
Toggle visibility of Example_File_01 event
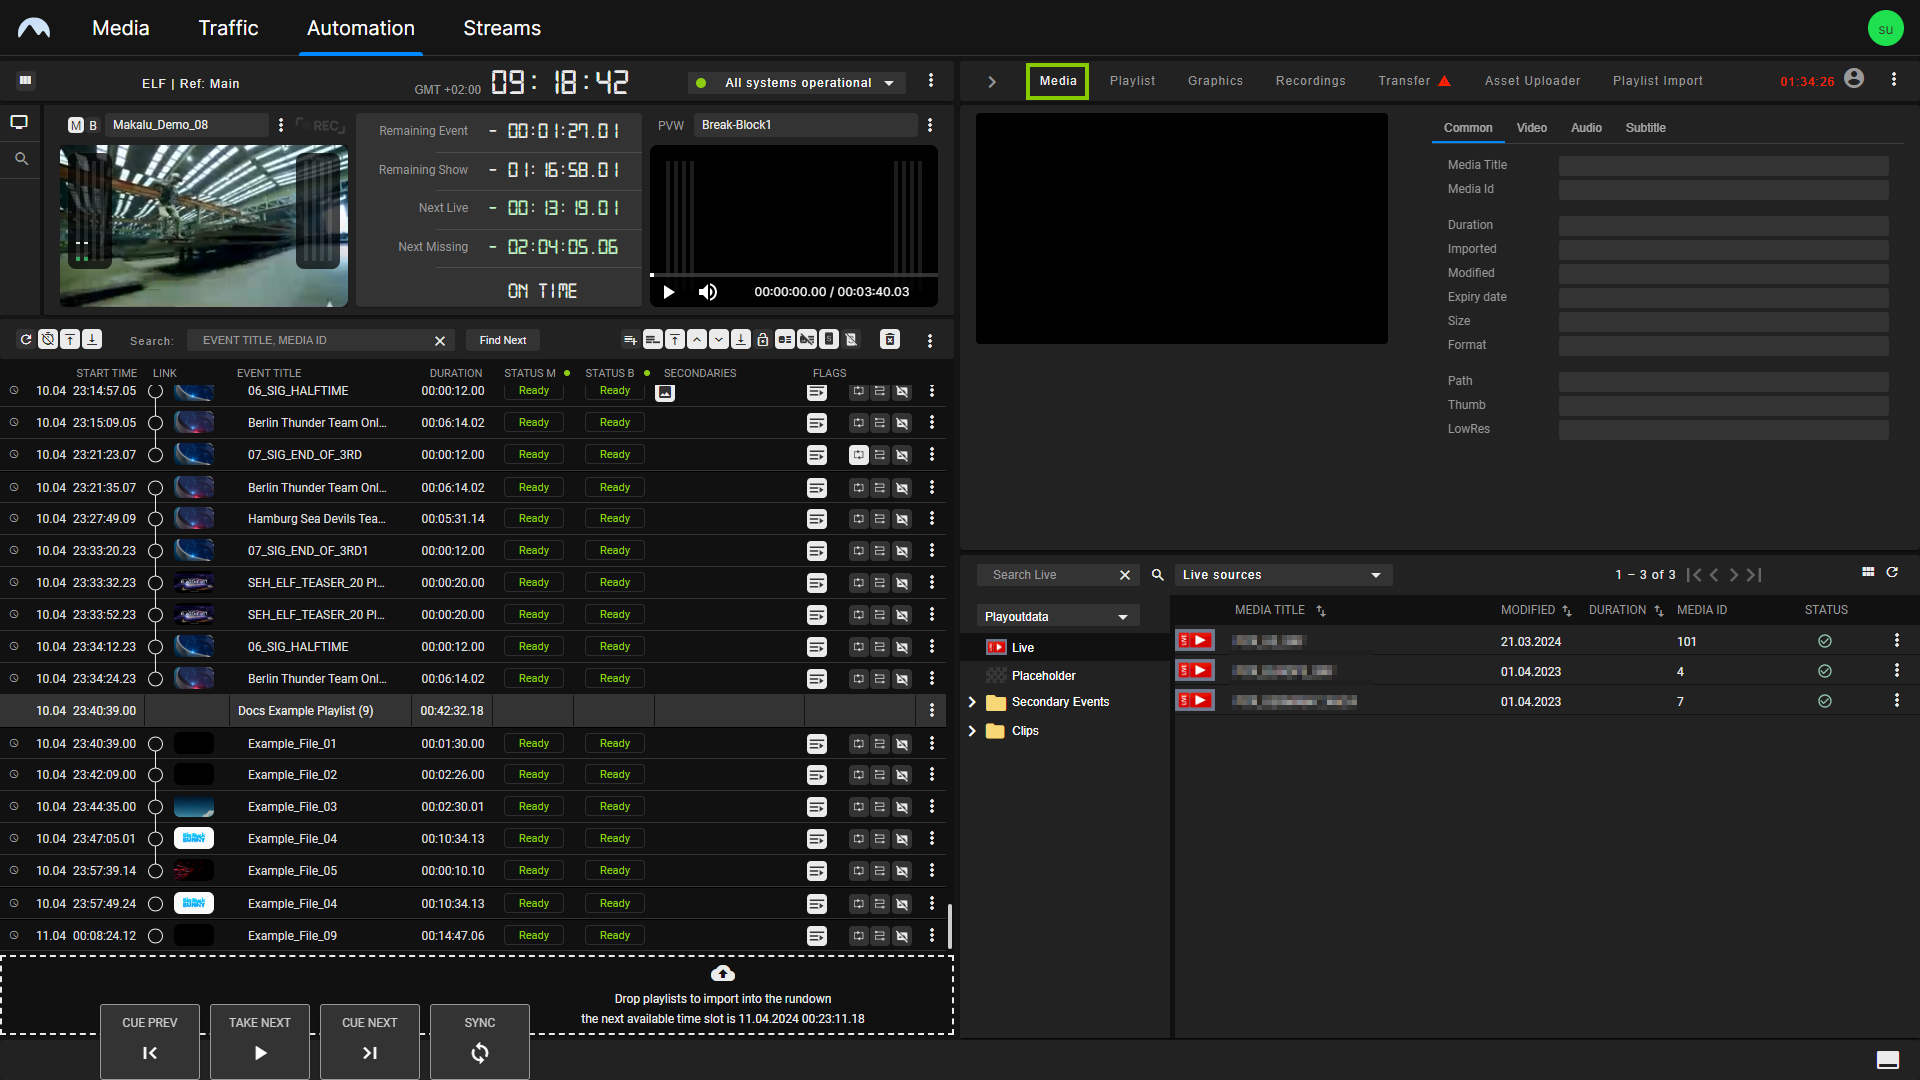pyautogui.click(x=13, y=742)
